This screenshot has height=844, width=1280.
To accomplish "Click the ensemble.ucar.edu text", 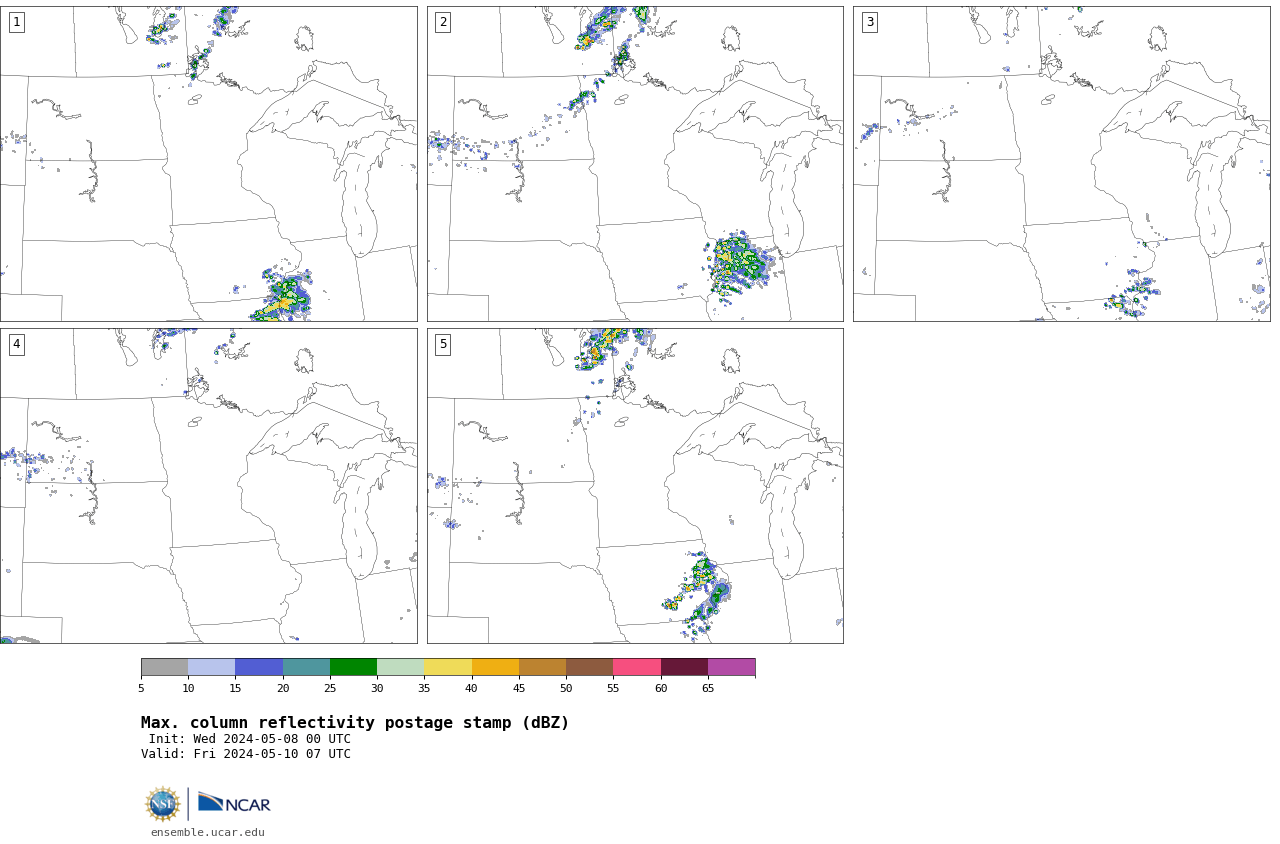I will [x=208, y=832].
